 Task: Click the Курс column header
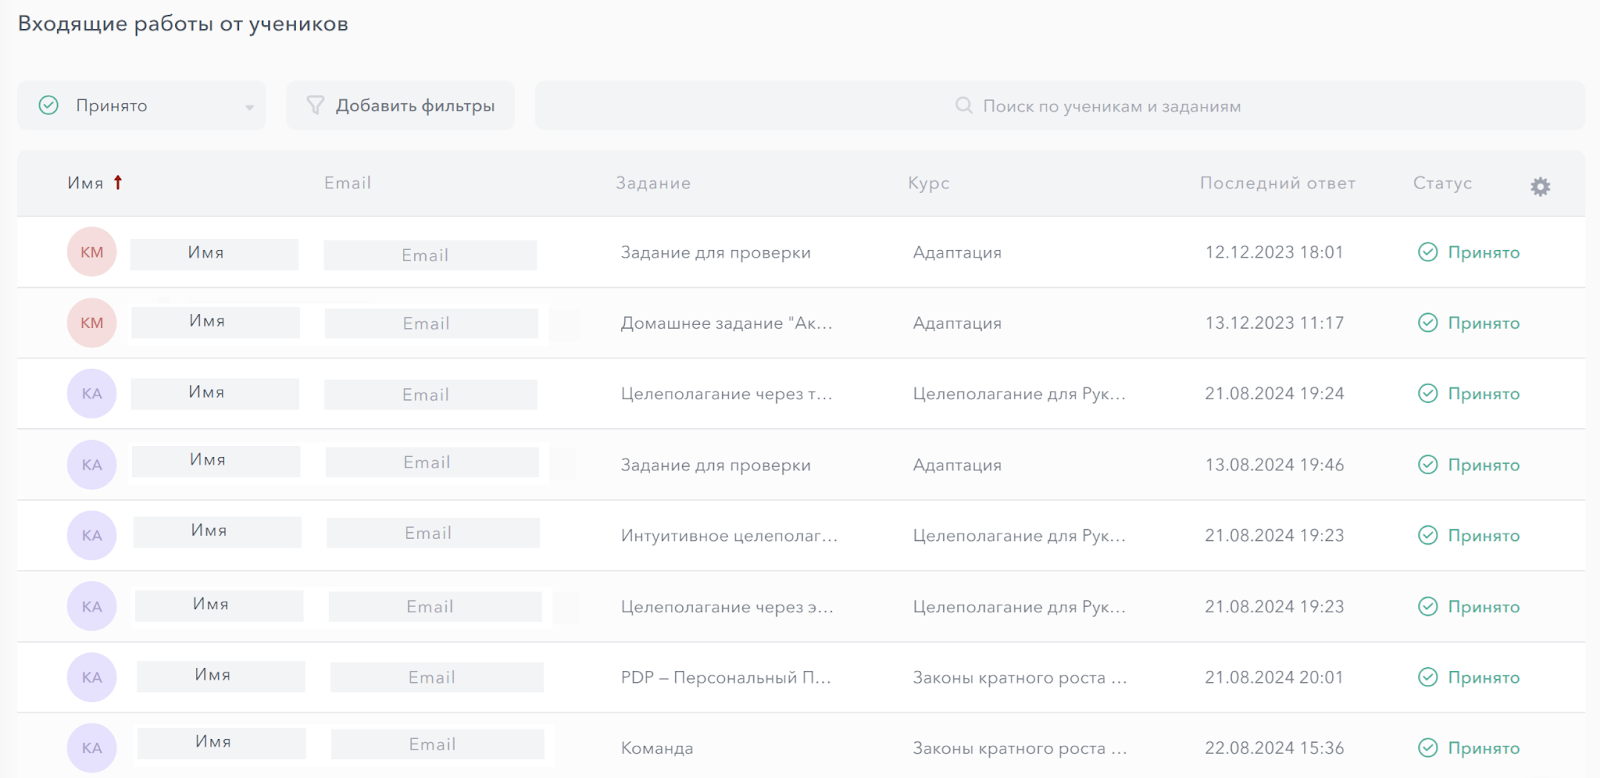[928, 183]
